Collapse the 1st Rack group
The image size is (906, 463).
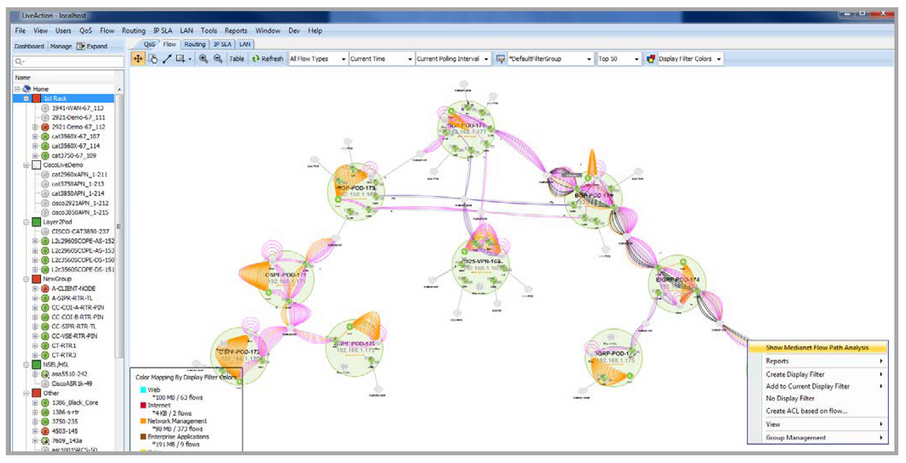(x=26, y=98)
